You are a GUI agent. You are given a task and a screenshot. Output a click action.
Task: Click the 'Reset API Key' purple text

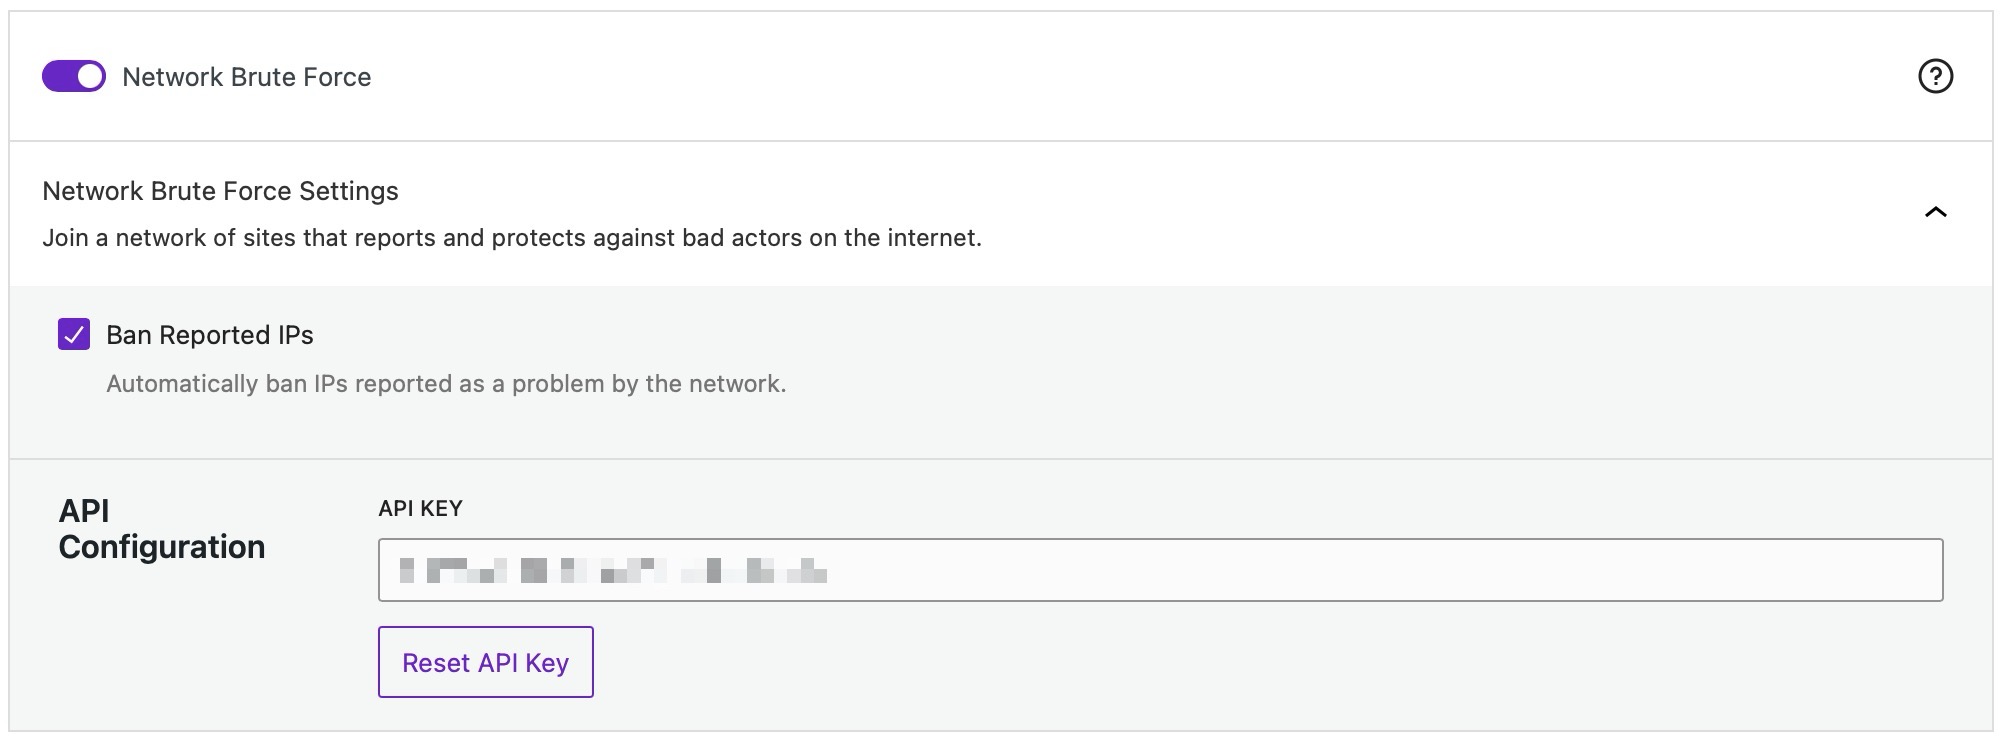pyautogui.click(x=485, y=663)
